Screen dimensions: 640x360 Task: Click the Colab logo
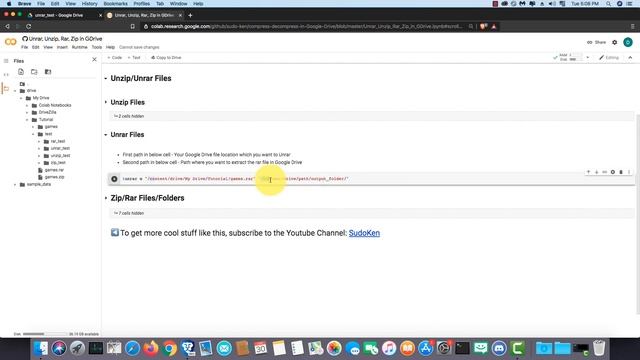point(11,42)
